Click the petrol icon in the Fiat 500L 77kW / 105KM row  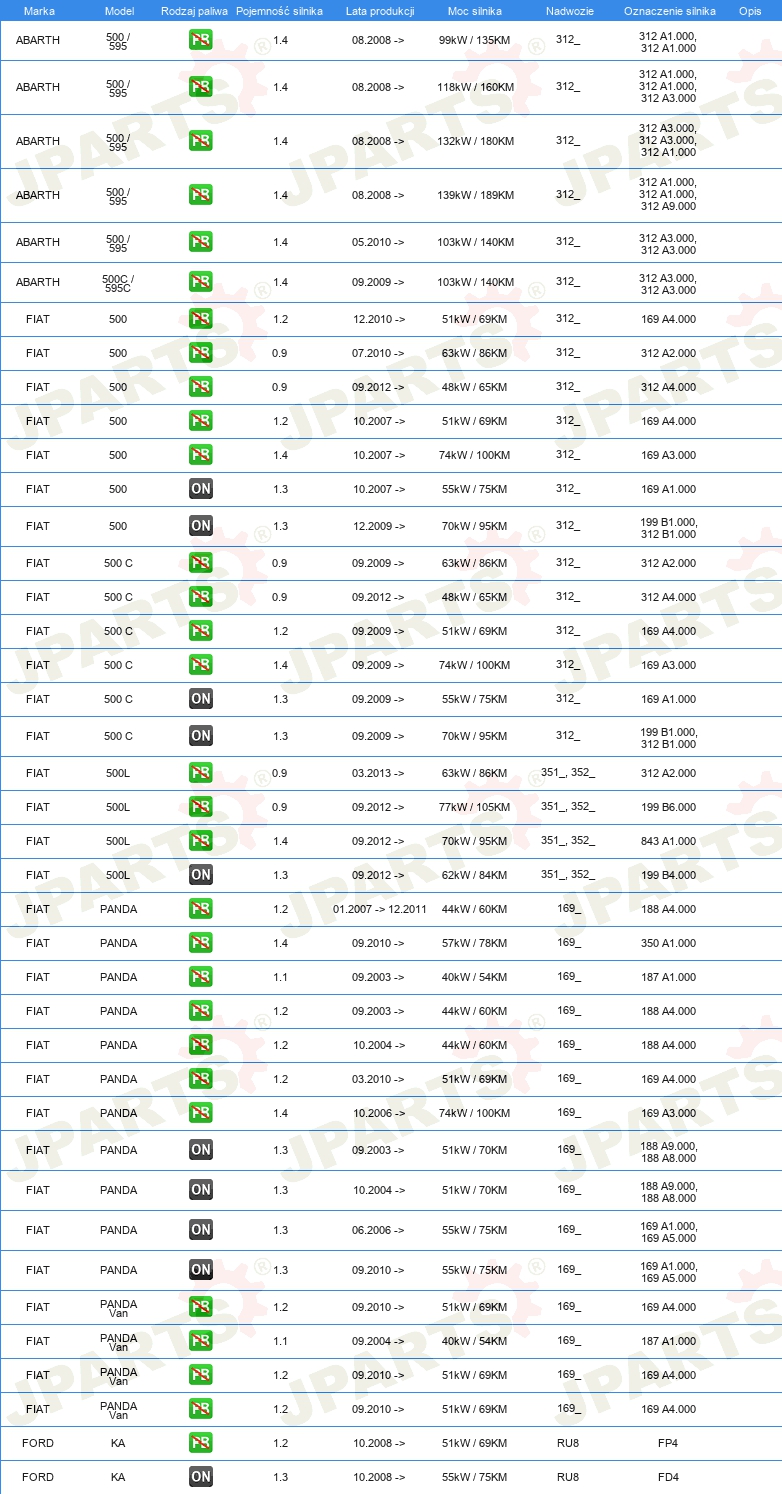point(201,807)
